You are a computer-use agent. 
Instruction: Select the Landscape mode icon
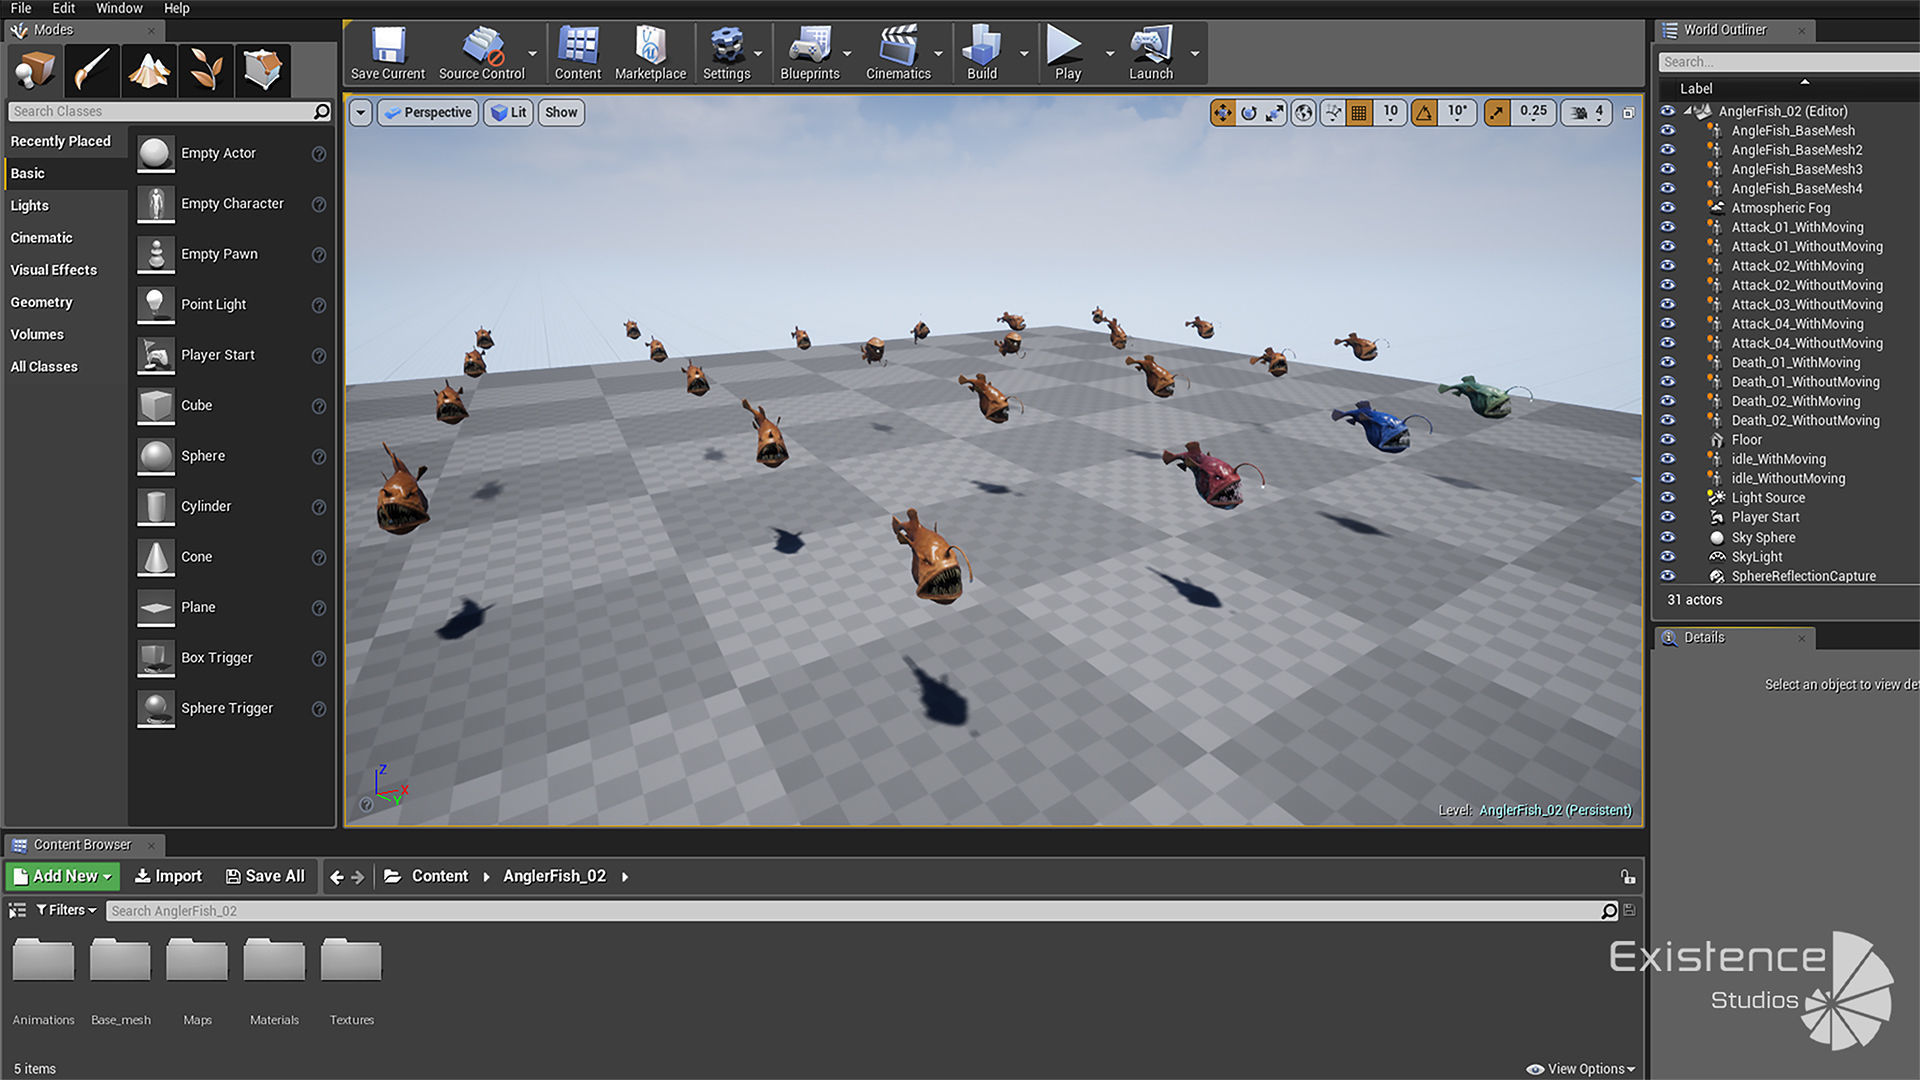(149, 70)
